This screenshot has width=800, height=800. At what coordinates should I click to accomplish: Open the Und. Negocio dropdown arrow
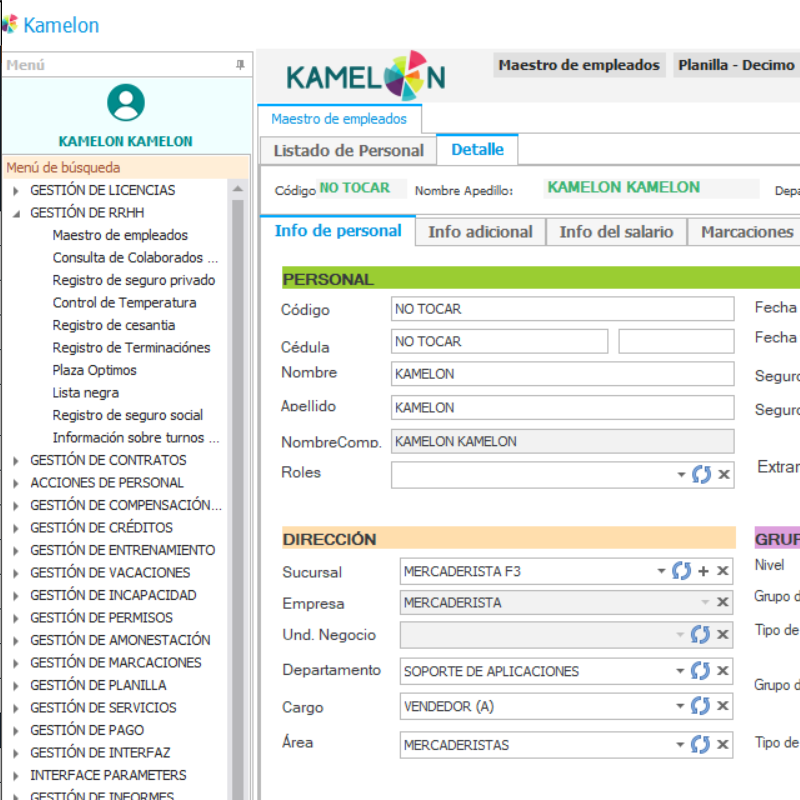[x=680, y=635]
